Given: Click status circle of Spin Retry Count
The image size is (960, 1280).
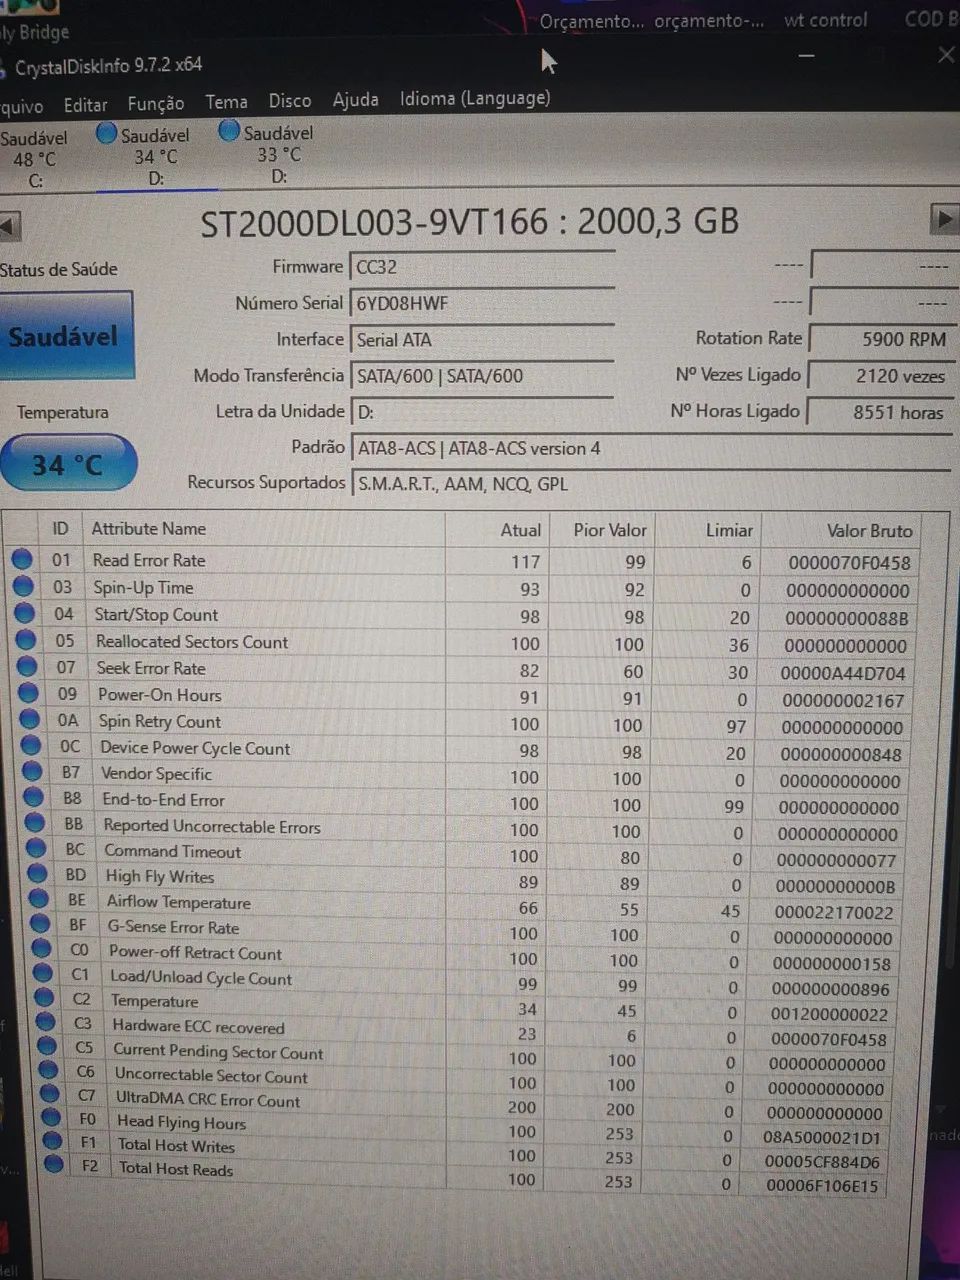Looking at the screenshot, I should 29,719.
